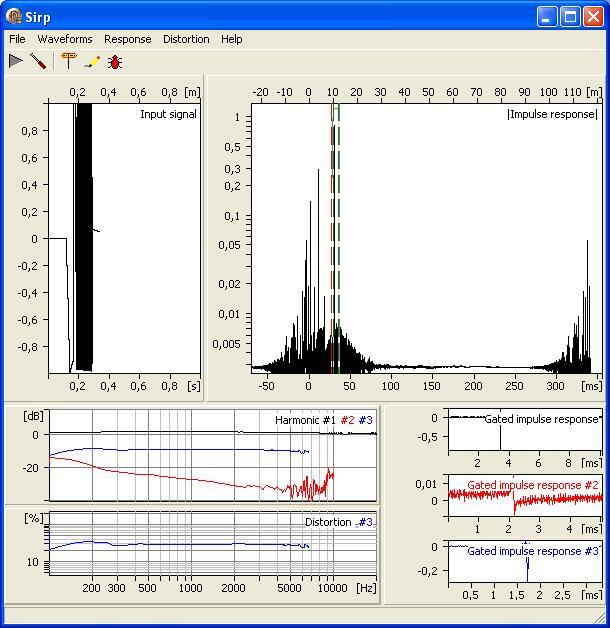Click the Harmonic #3 blue legend label
The height and width of the screenshot is (628, 610).
(x=365, y=420)
